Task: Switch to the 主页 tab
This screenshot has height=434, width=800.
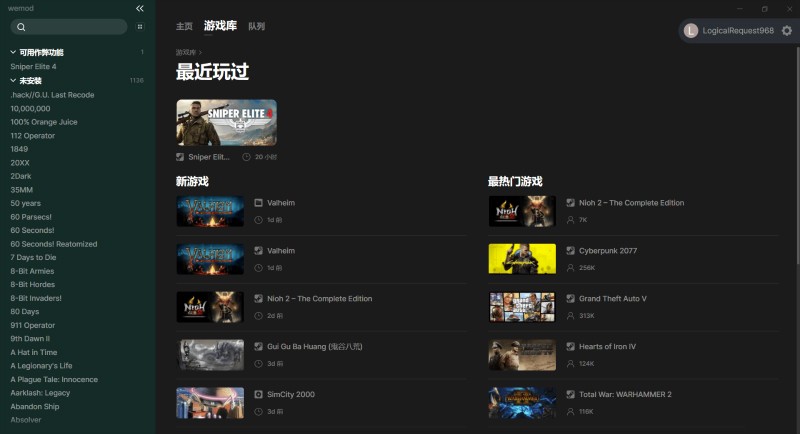Action: coord(184,27)
